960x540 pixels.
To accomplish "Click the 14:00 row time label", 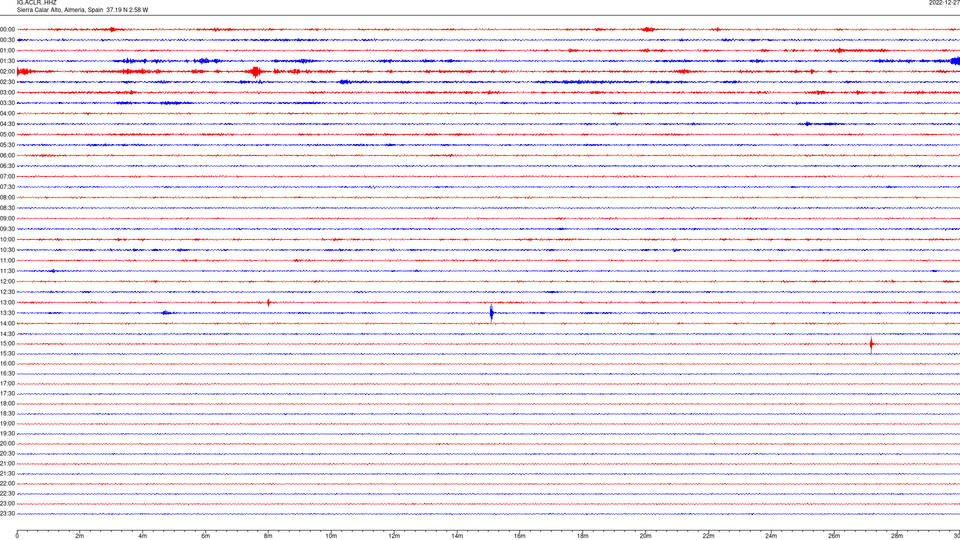I will (x=7, y=323).
